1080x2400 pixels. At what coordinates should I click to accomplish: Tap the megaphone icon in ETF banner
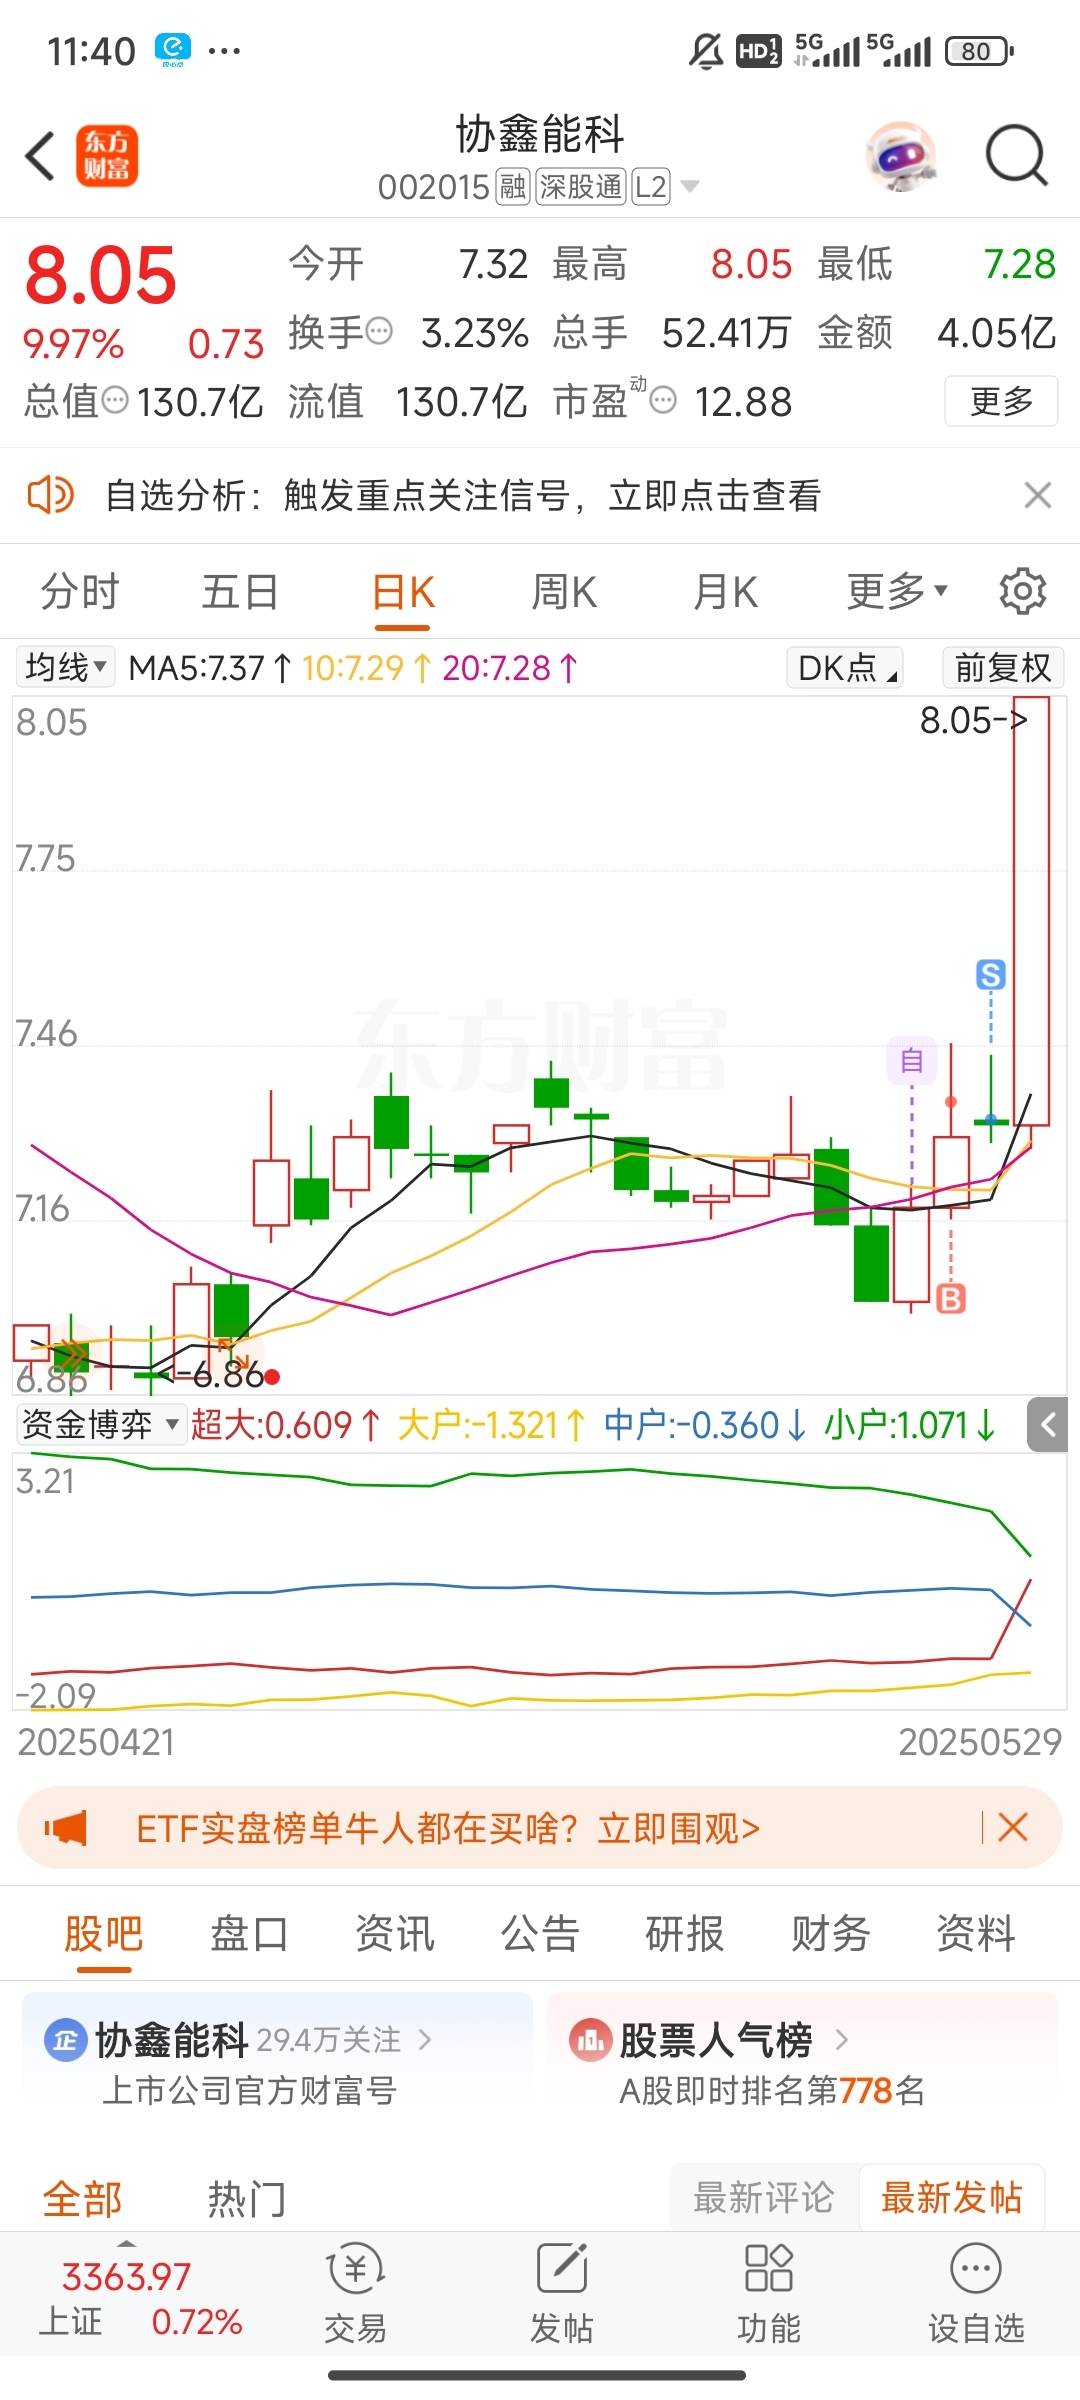coord(65,1828)
